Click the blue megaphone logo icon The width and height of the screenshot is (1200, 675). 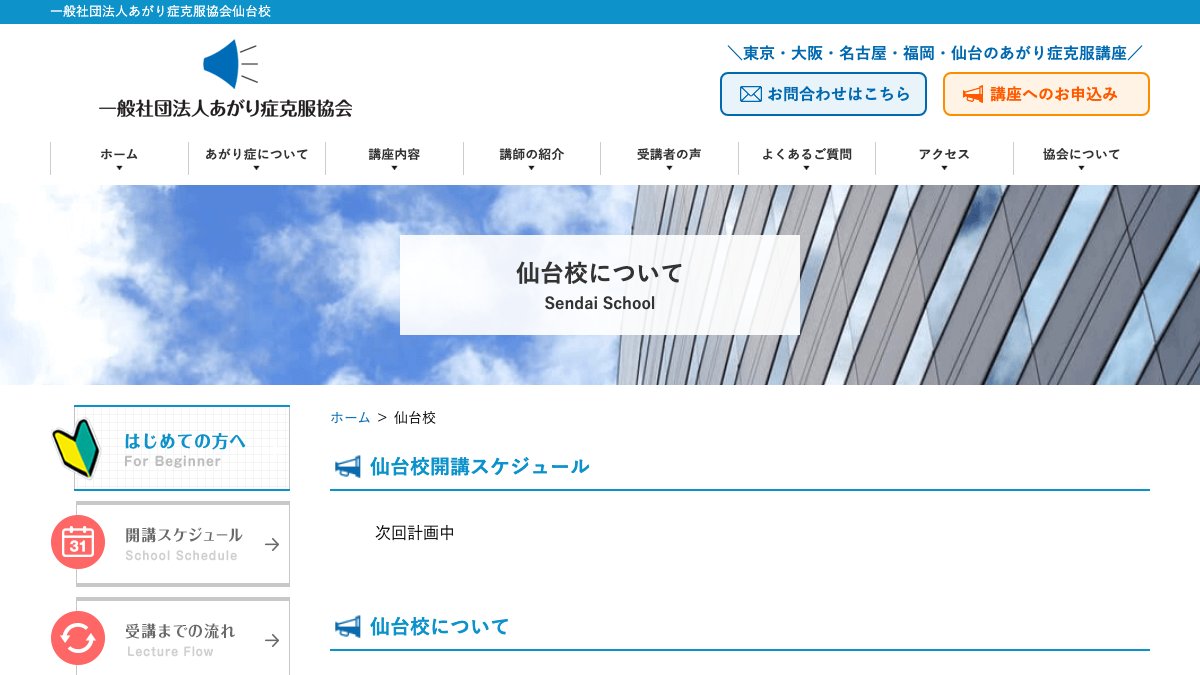click(x=230, y=64)
